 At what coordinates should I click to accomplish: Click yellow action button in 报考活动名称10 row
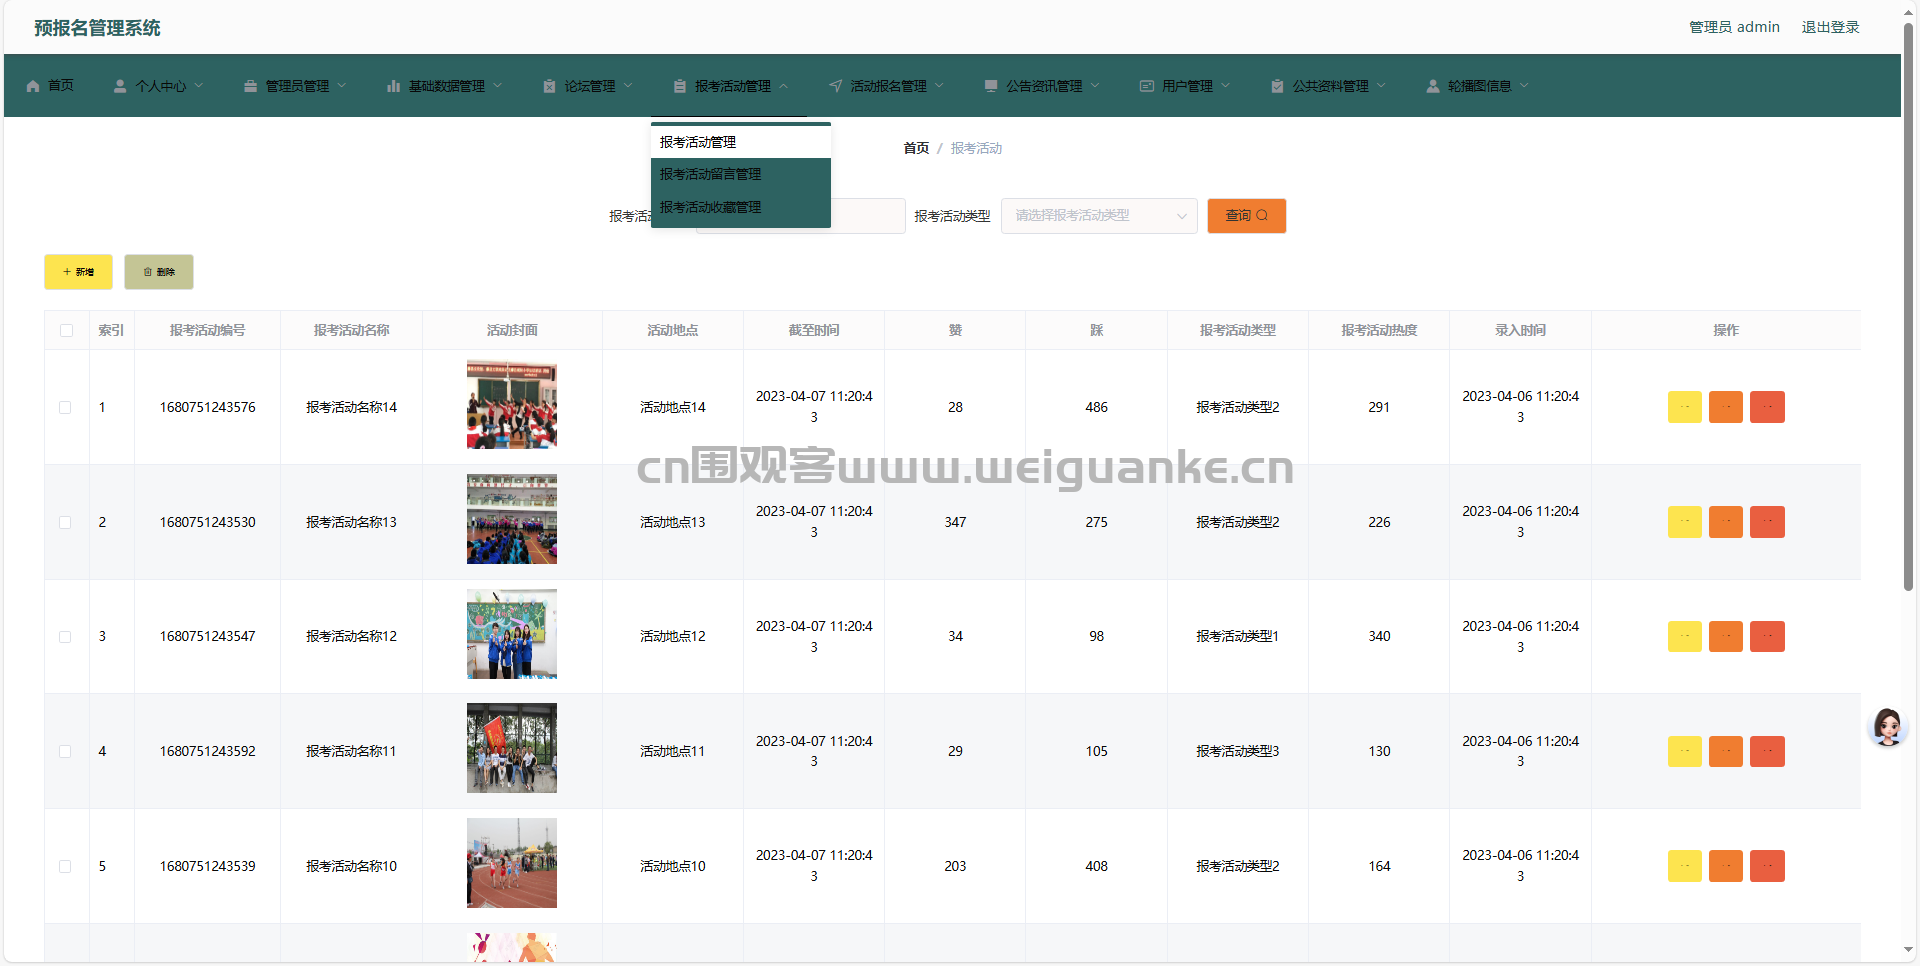click(1684, 866)
